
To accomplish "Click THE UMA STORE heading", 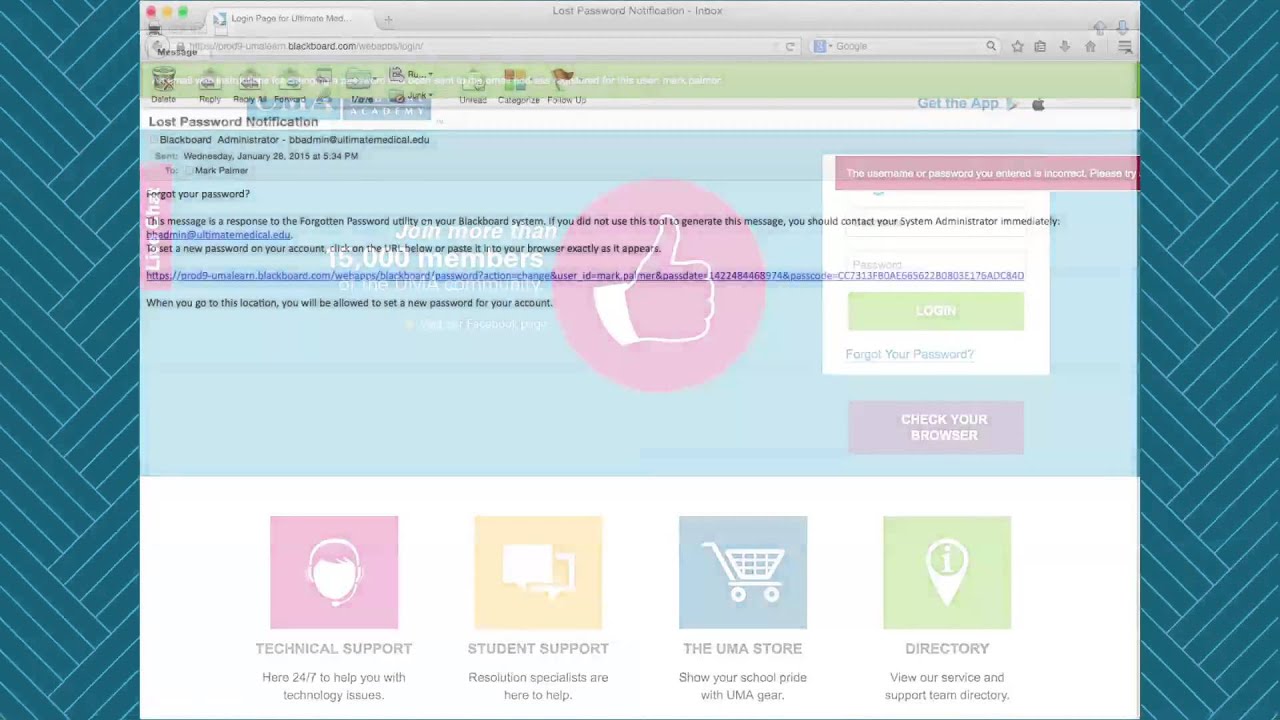I will (x=742, y=649).
